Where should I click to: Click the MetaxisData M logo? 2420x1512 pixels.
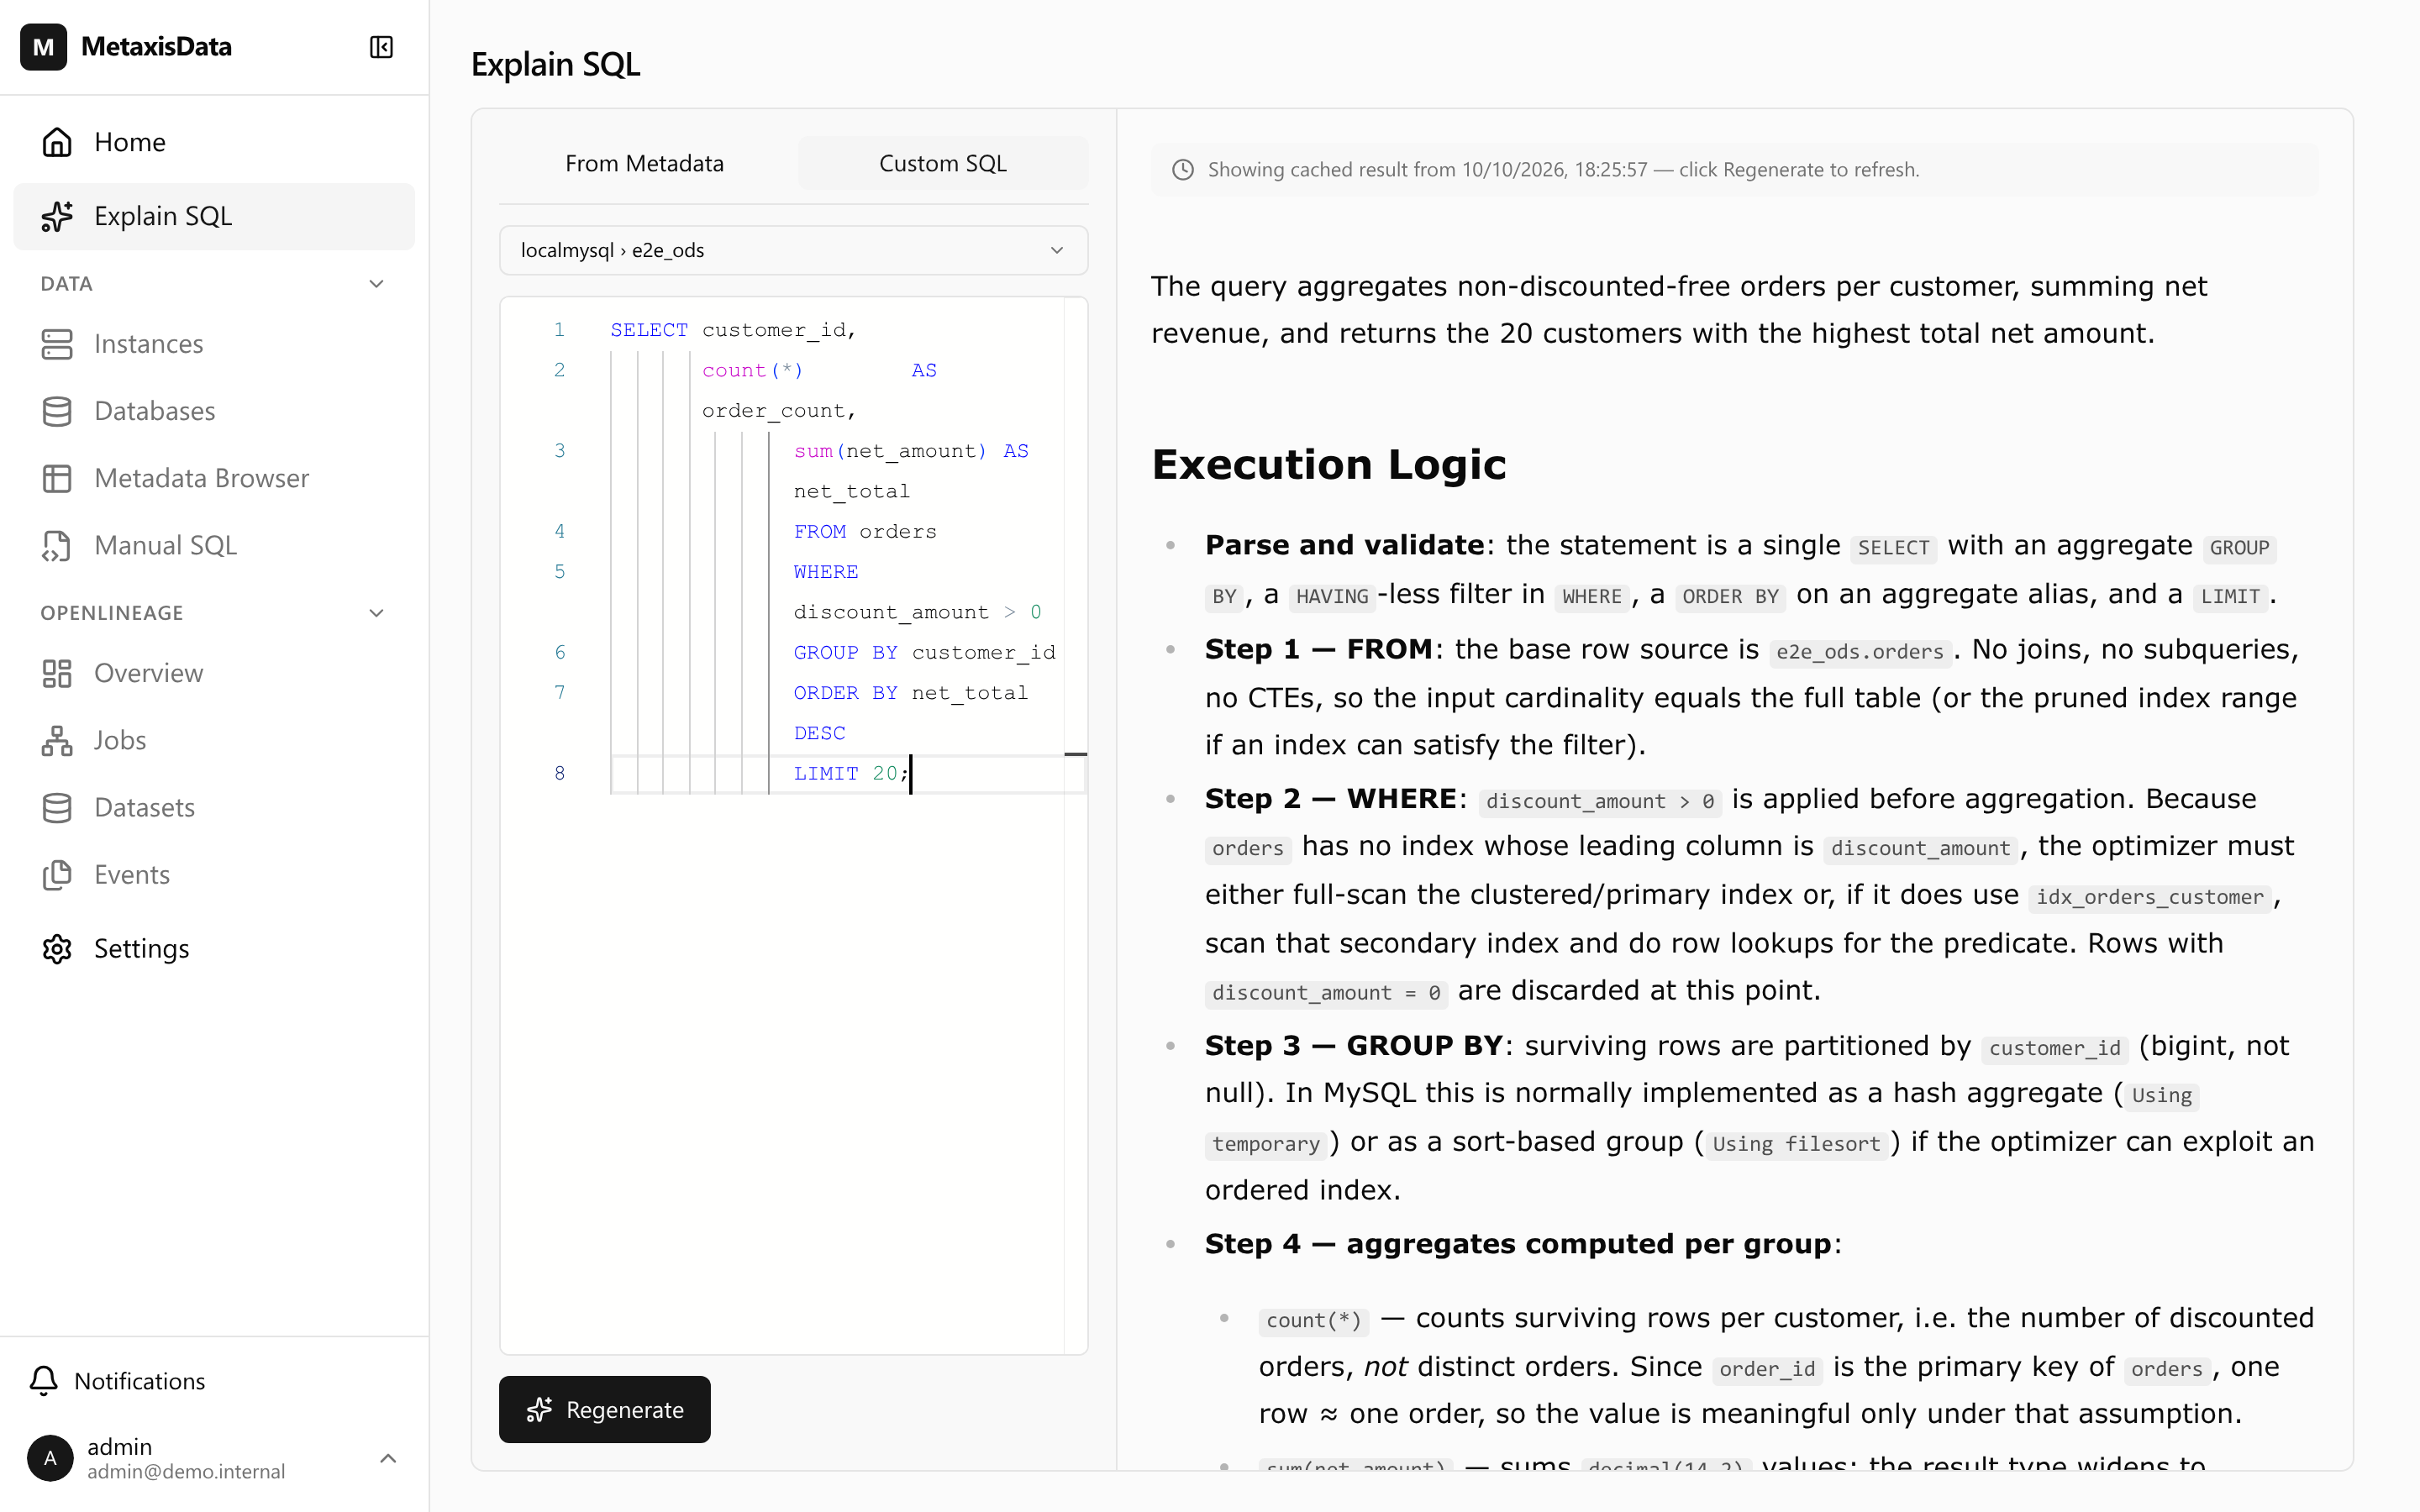(x=43, y=47)
